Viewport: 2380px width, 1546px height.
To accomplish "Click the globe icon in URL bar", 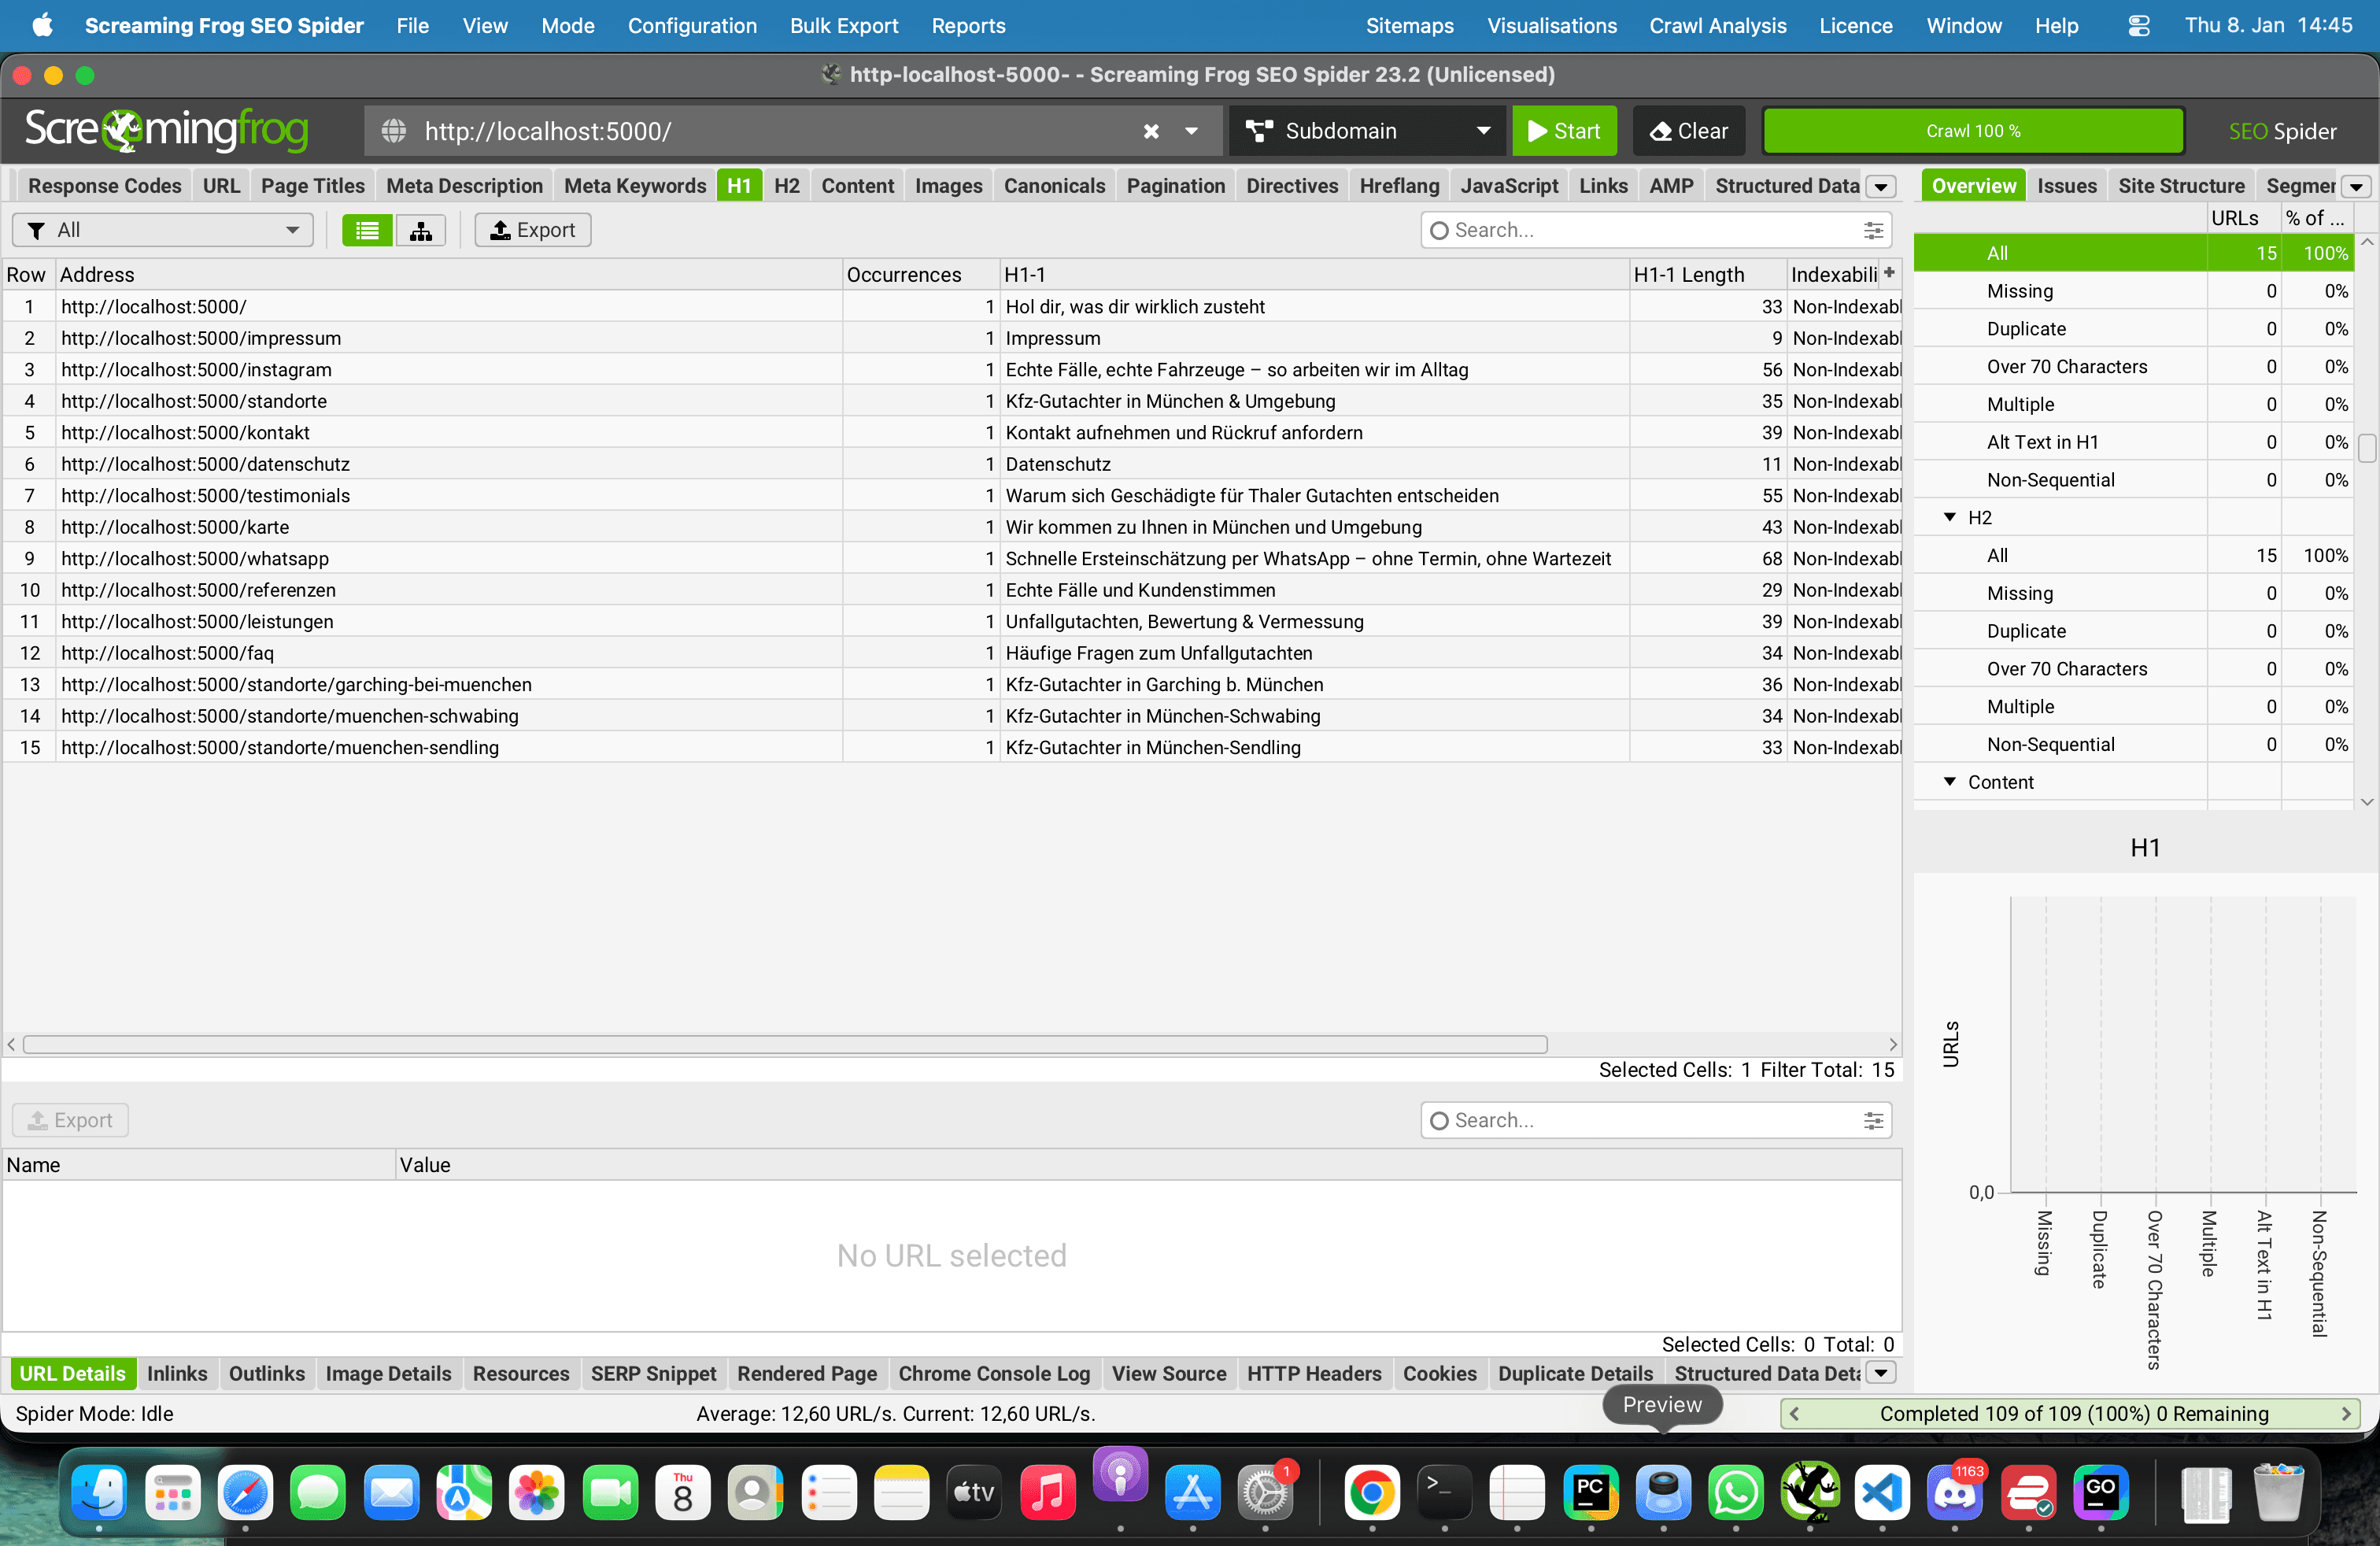I will click(394, 131).
